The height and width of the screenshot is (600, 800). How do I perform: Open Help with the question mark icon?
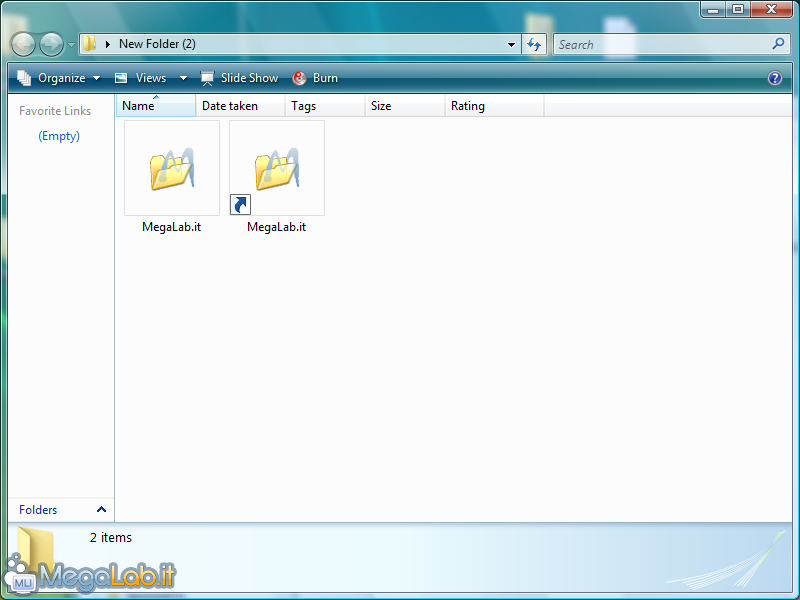(x=774, y=78)
